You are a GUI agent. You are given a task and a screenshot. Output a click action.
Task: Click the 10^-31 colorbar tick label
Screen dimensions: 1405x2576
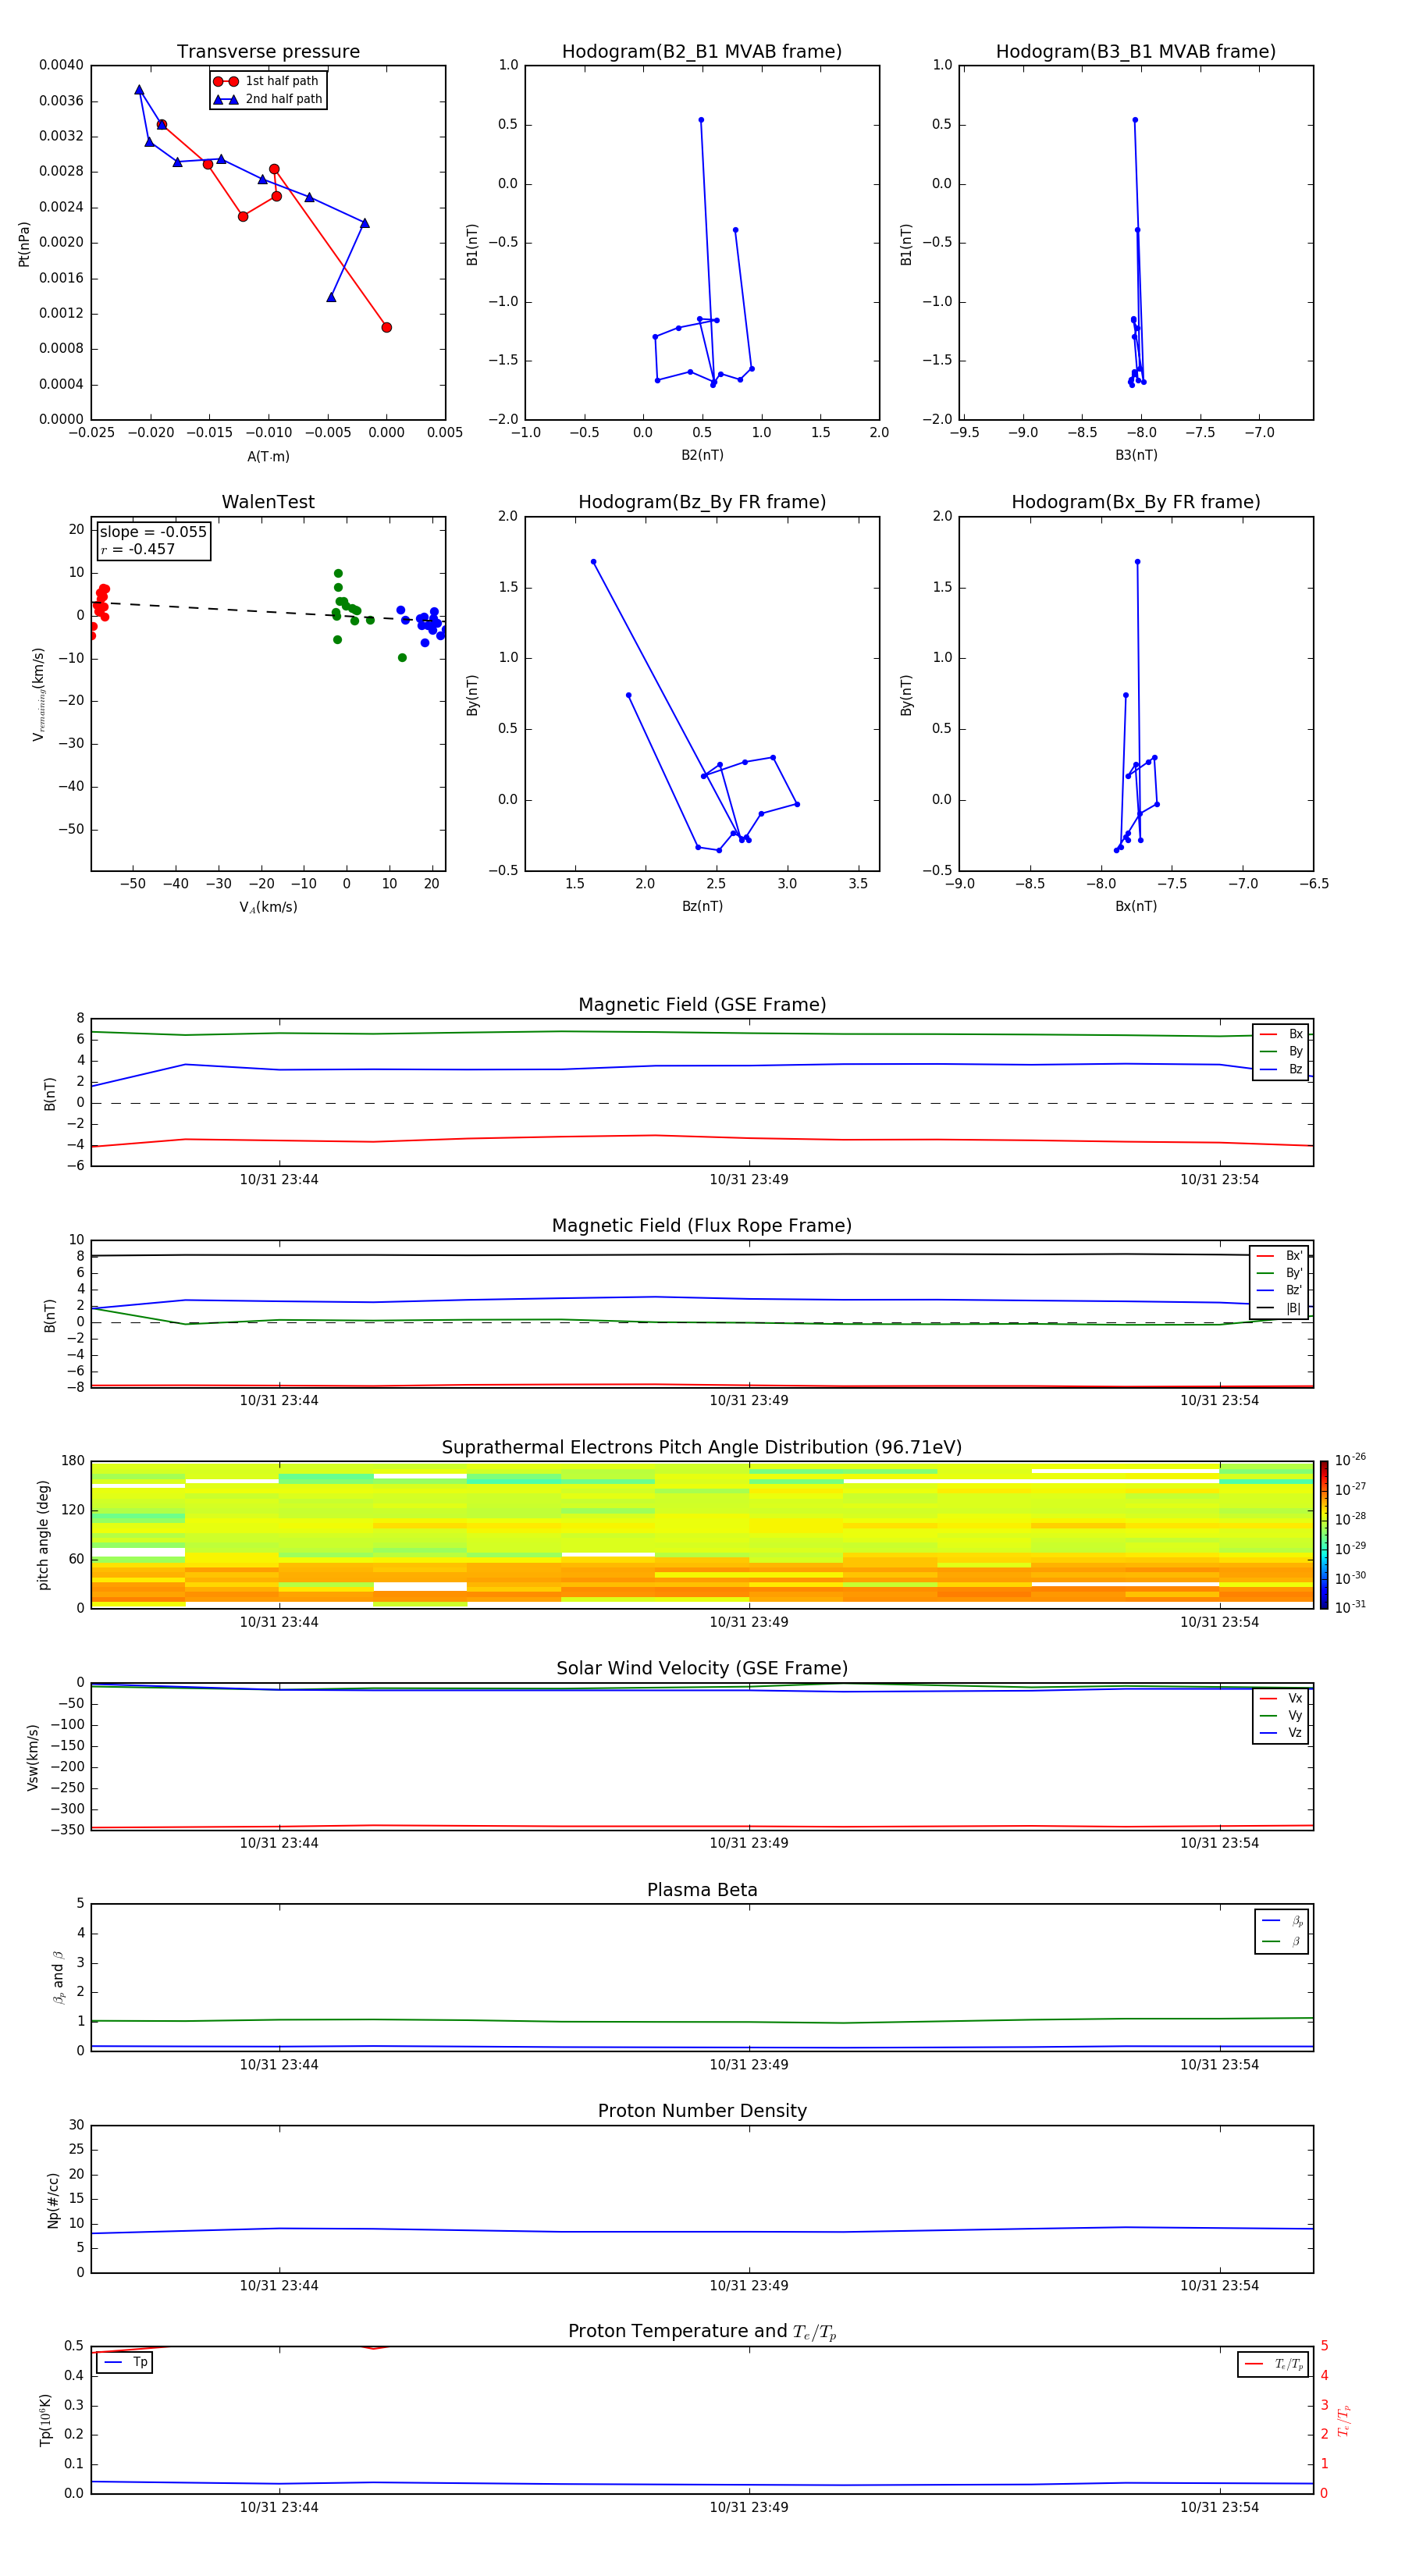1350,1607
